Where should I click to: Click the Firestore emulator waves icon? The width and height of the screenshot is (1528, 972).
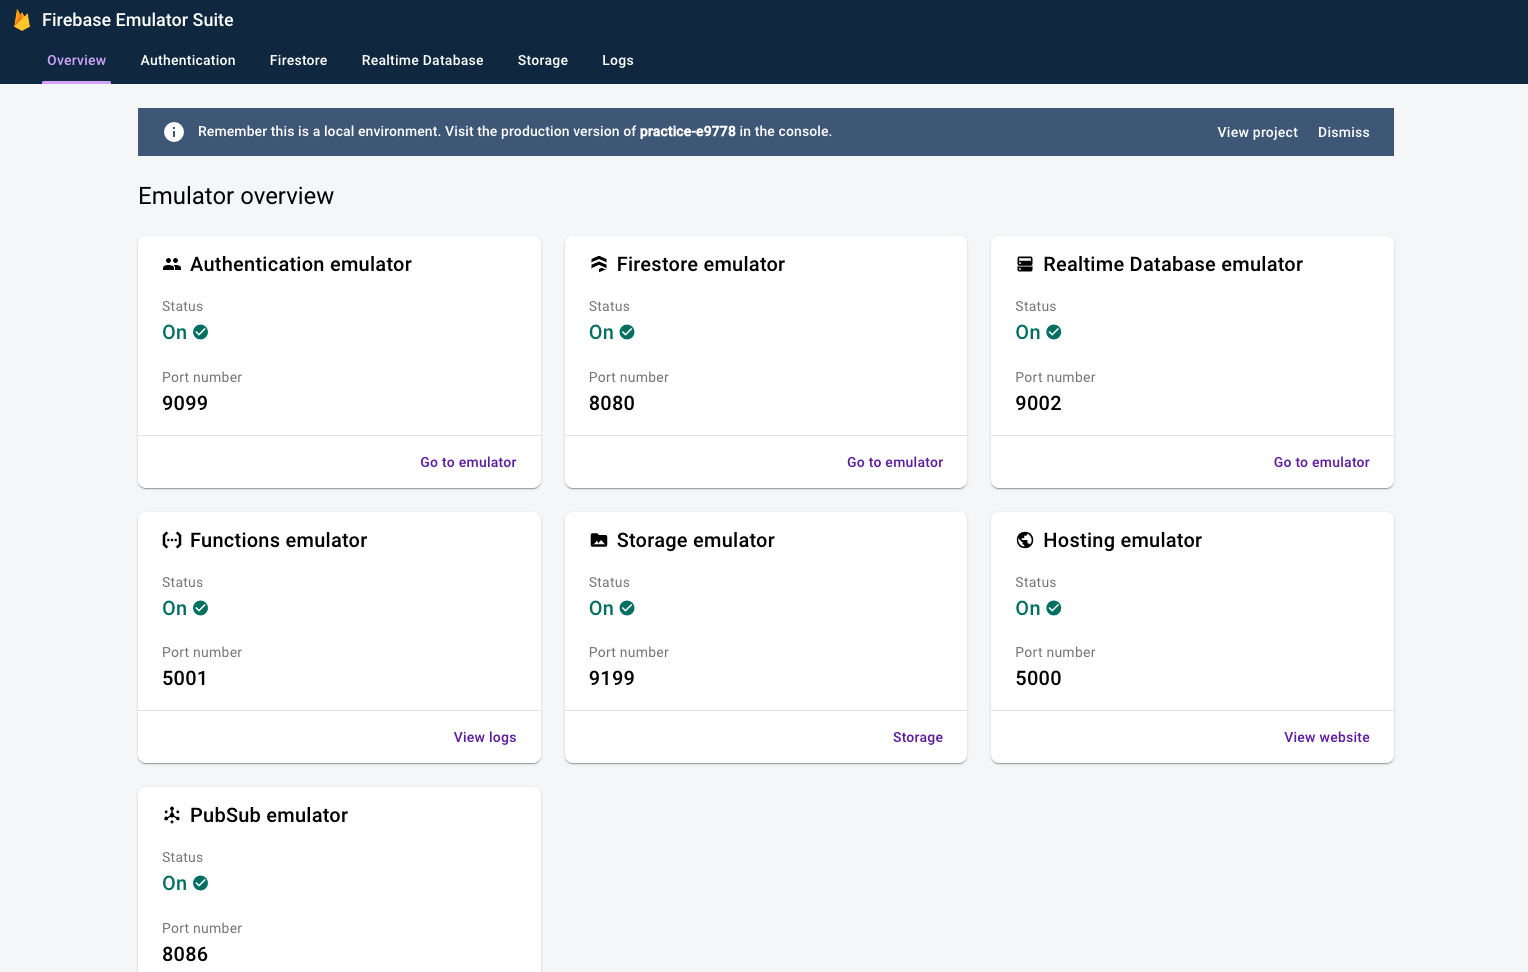point(599,264)
